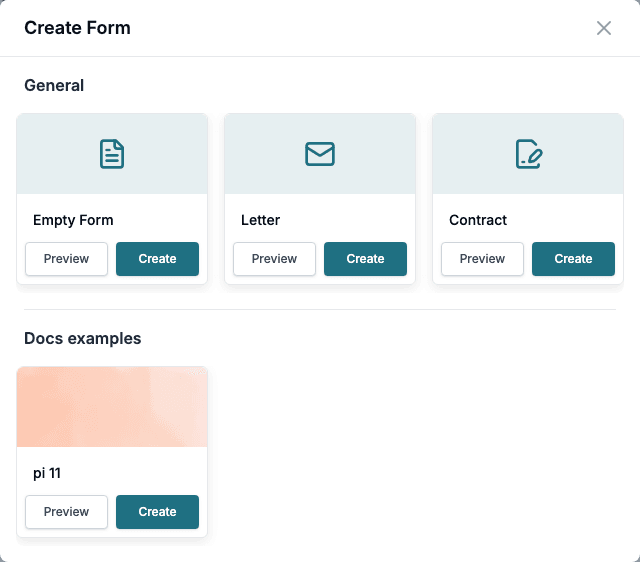Image resolution: width=640 pixels, height=562 pixels.
Task: Select the Contract card title
Action: 478,220
